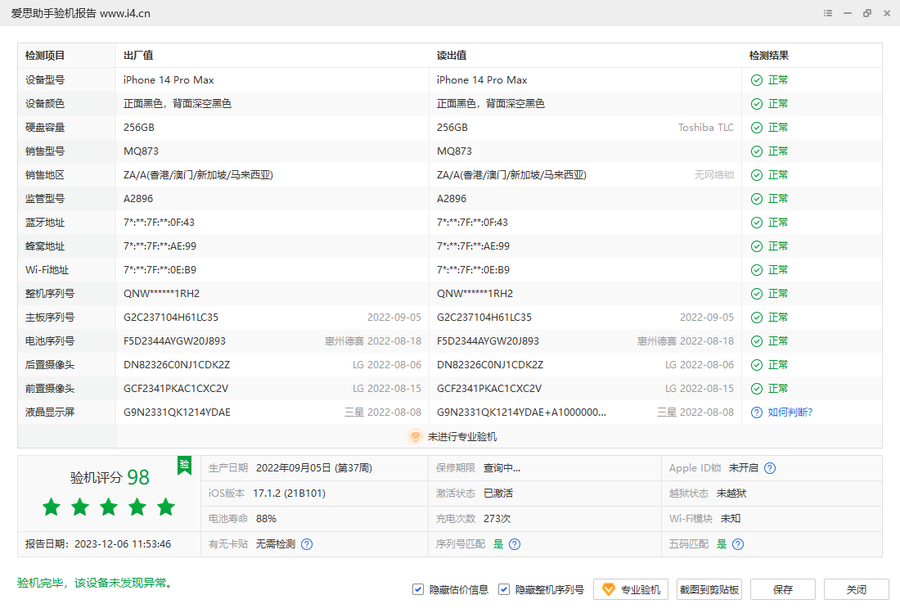
Task: Click factory battery serial F5D2344AYGW20J893
Action: tap(174, 342)
